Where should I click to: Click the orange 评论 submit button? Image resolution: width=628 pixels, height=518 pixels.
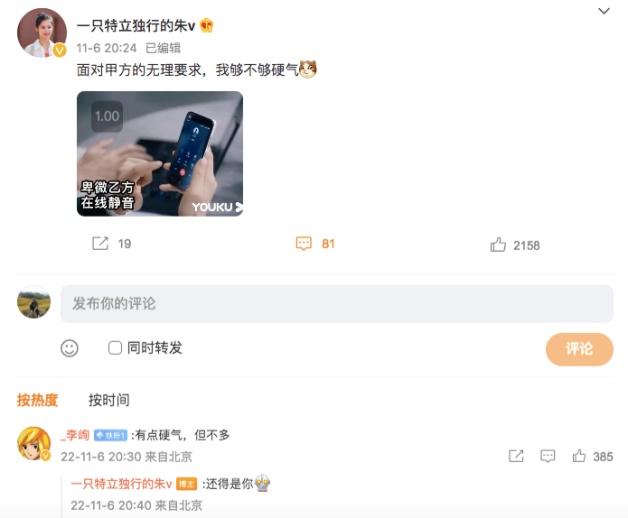pos(579,349)
